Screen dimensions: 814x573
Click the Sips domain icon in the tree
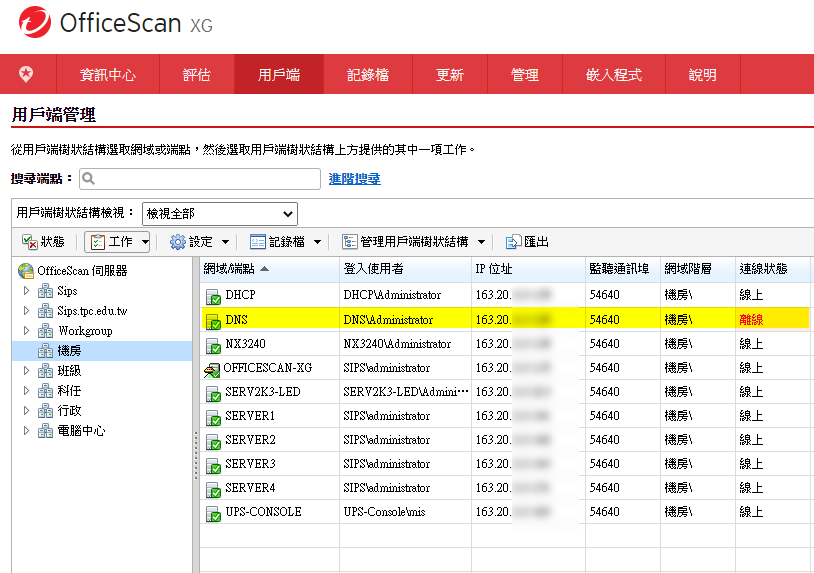pyautogui.click(x=46, y=291)
